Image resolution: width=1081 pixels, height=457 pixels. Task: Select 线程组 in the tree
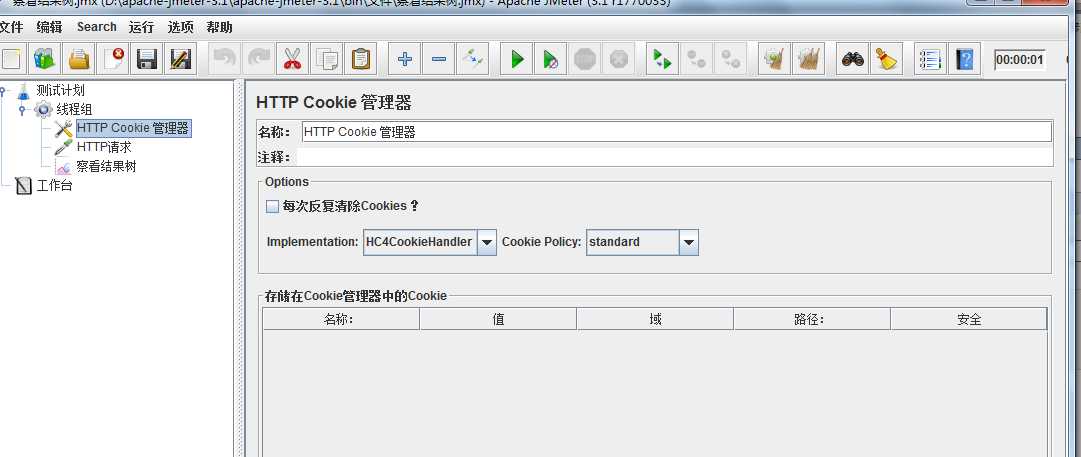click(74, 109)
